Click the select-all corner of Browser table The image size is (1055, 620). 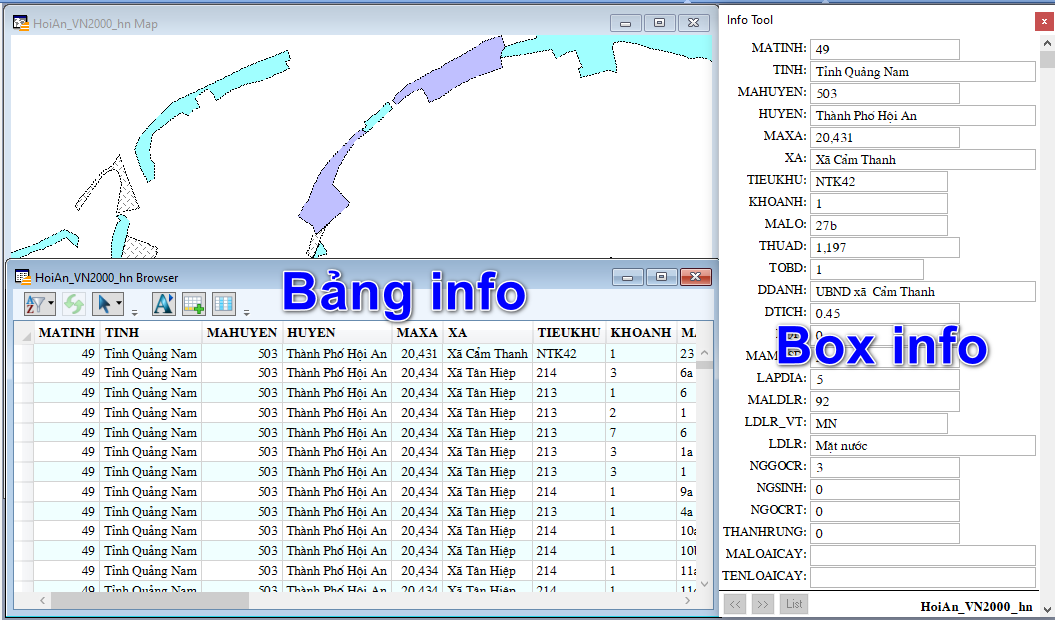tap(24, 333)
